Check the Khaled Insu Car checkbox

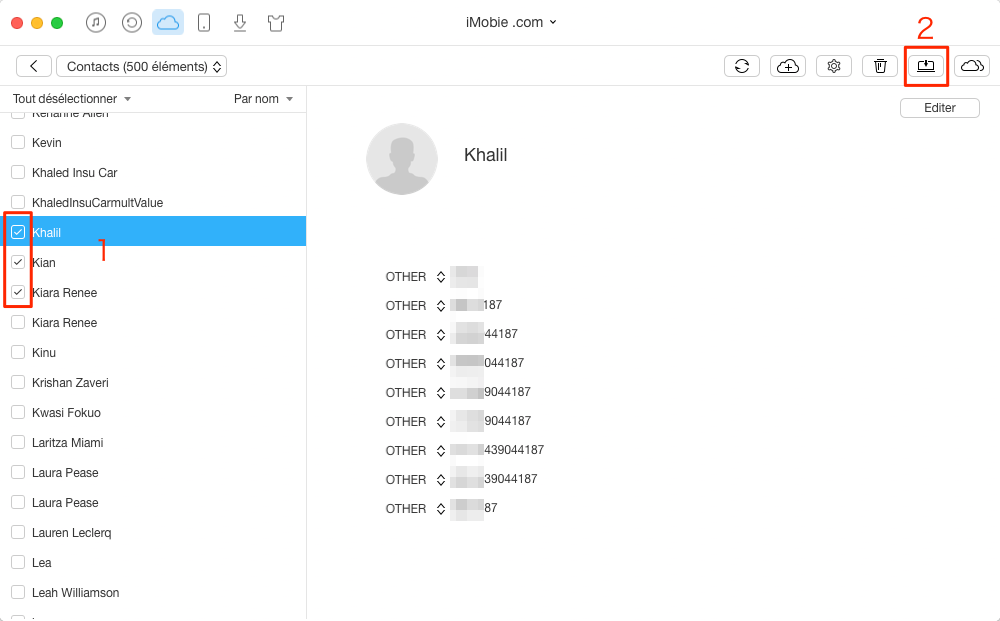[18, 172]
